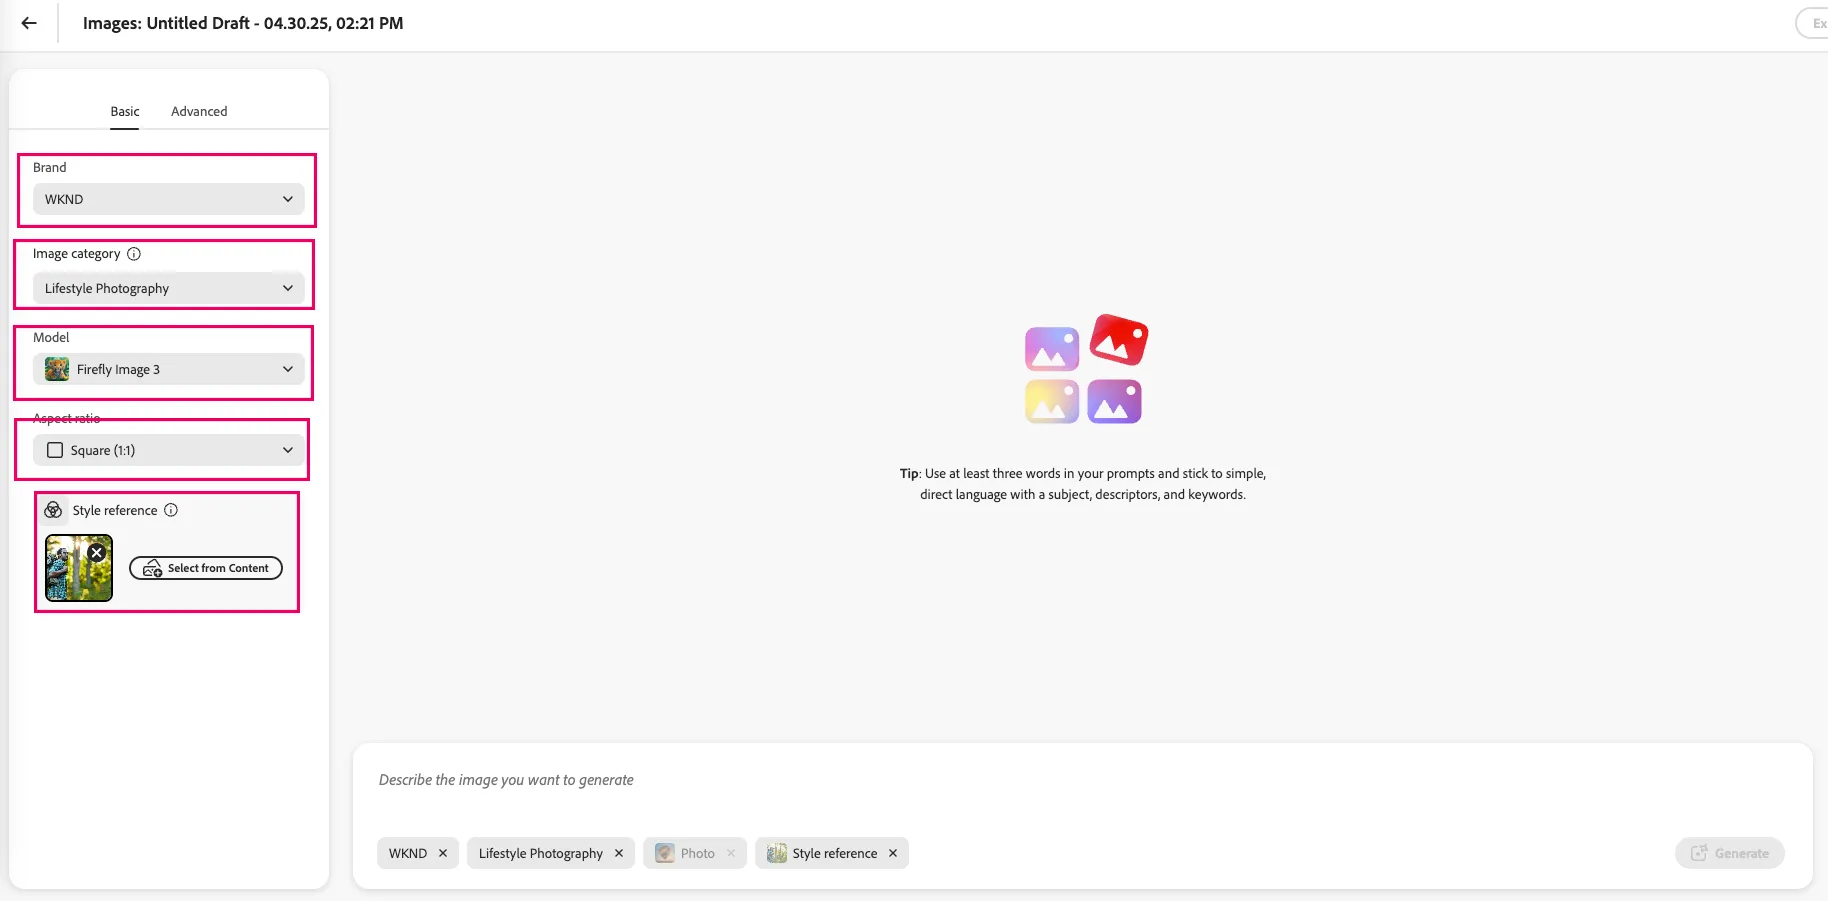This screenshot has width=1828, height=901.
Task: Click the Image category info icon
Action: (x=134, y=254)
